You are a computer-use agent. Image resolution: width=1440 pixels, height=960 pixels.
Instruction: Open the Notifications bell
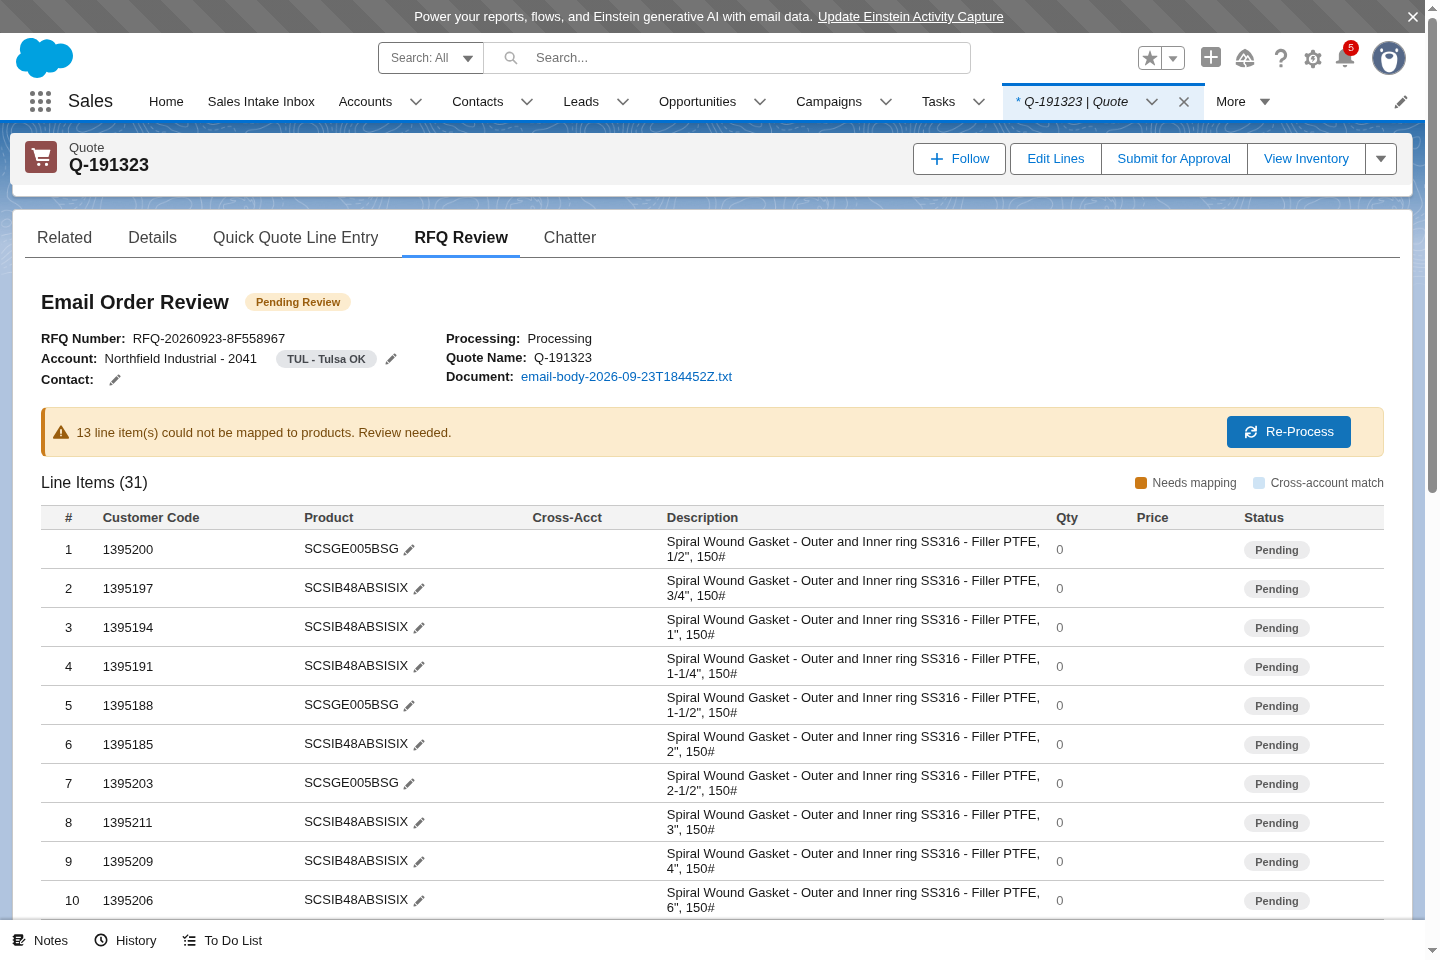coord(1345,57)
